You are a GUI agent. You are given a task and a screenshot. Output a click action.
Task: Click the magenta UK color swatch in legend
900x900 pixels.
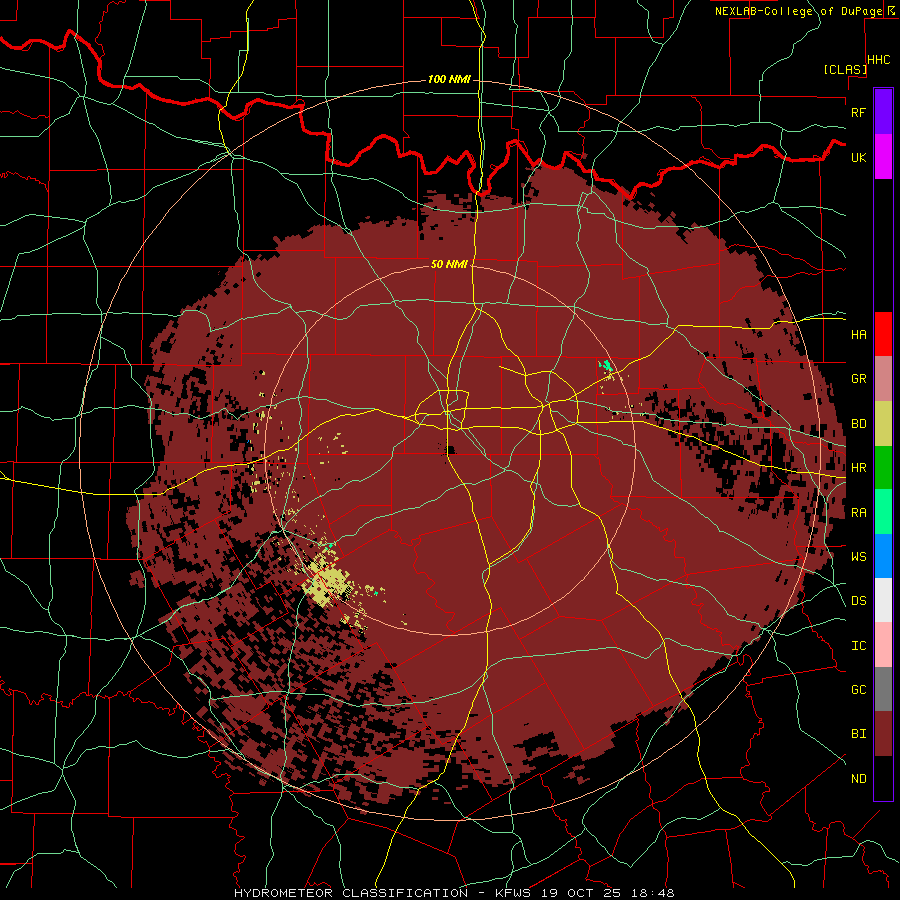coord(883,157)
